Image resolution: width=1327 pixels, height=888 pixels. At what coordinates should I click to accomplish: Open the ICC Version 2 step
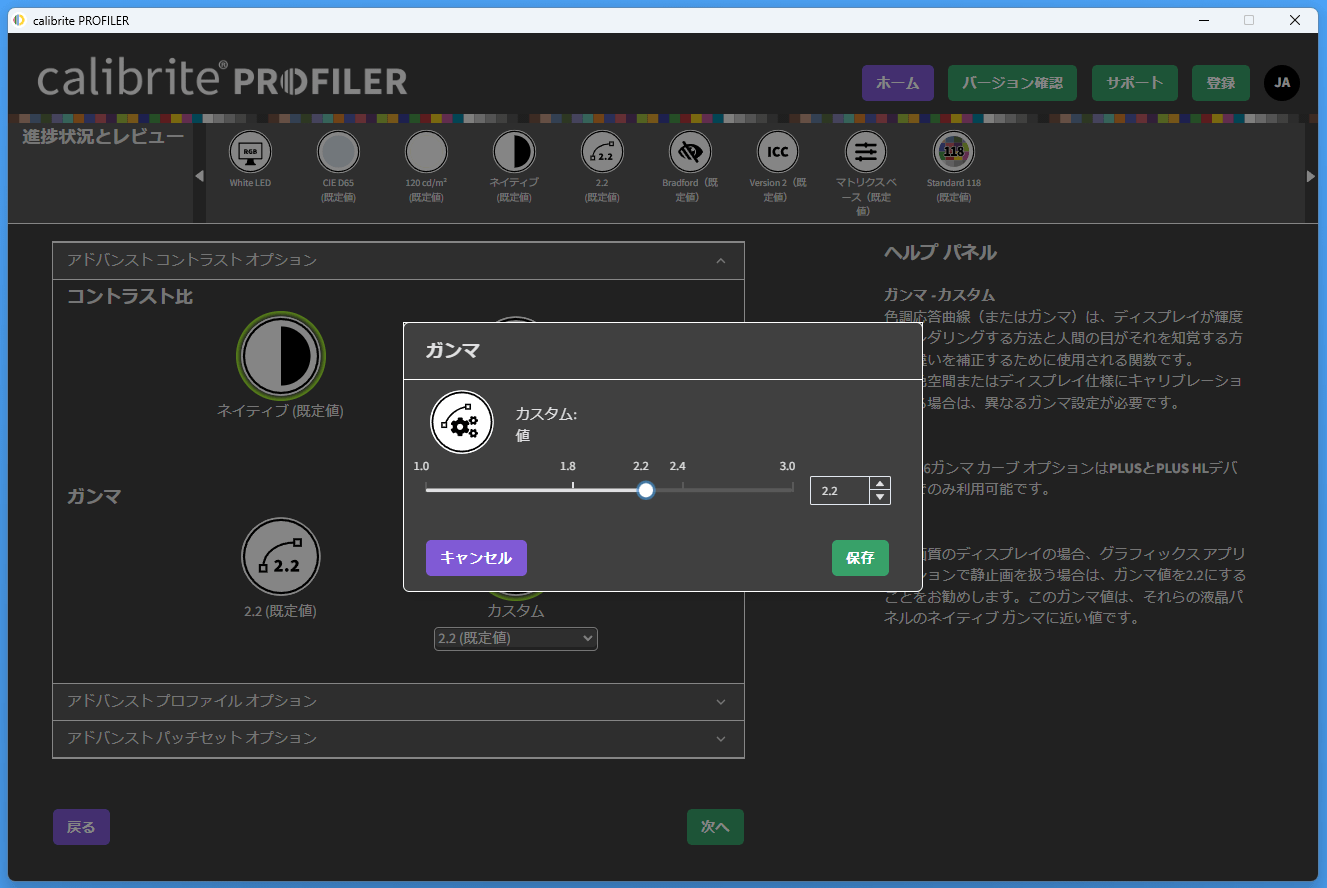pos(778,152)
